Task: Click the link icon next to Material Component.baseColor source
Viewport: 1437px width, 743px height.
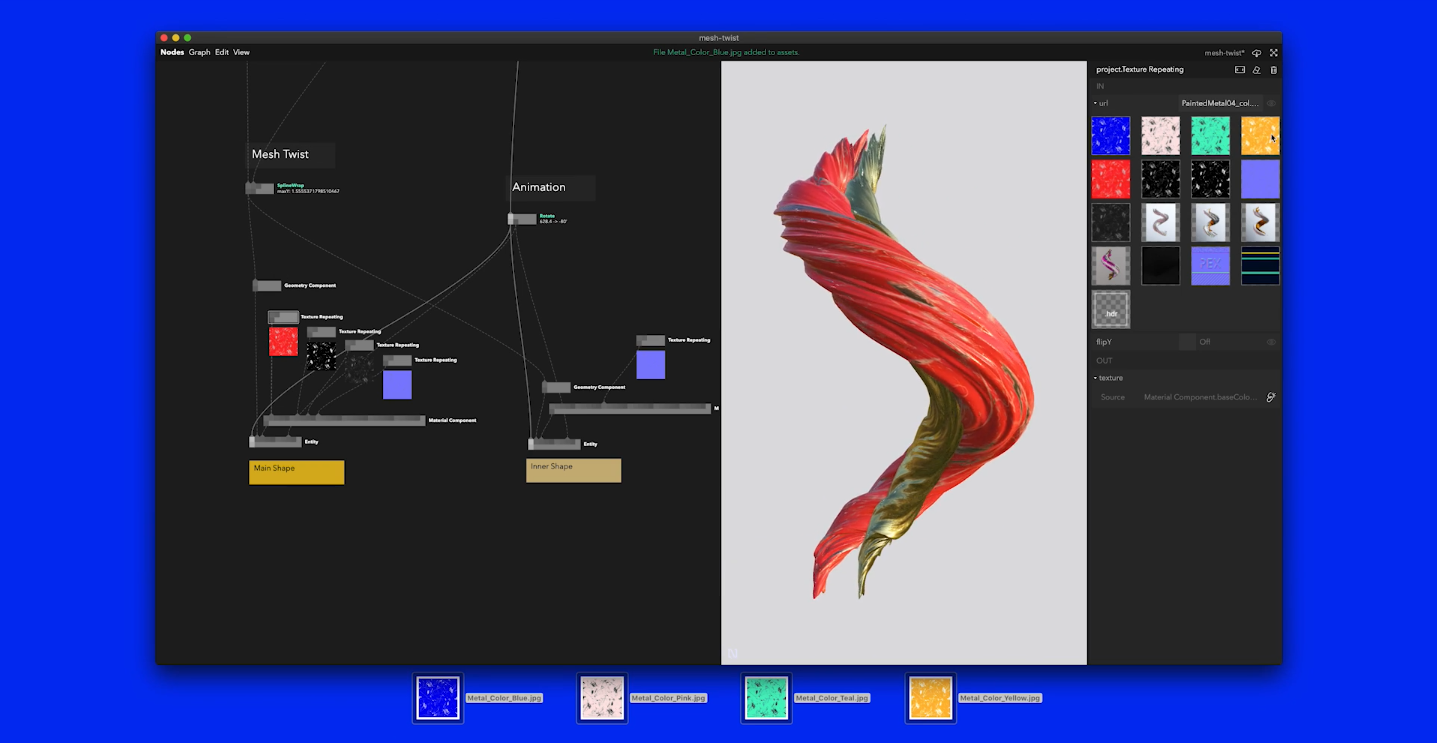Action: tap(1271, 397)
